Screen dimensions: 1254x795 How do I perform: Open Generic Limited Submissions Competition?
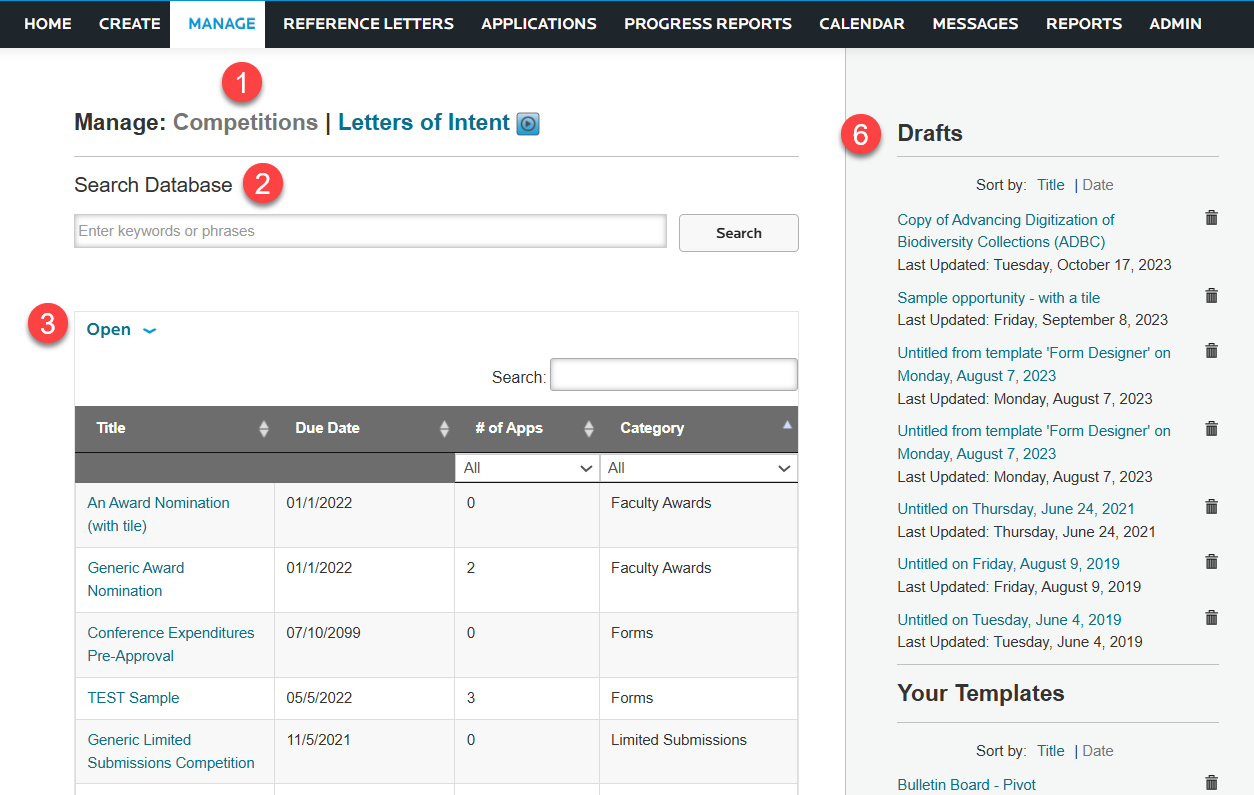coord(171,751)
